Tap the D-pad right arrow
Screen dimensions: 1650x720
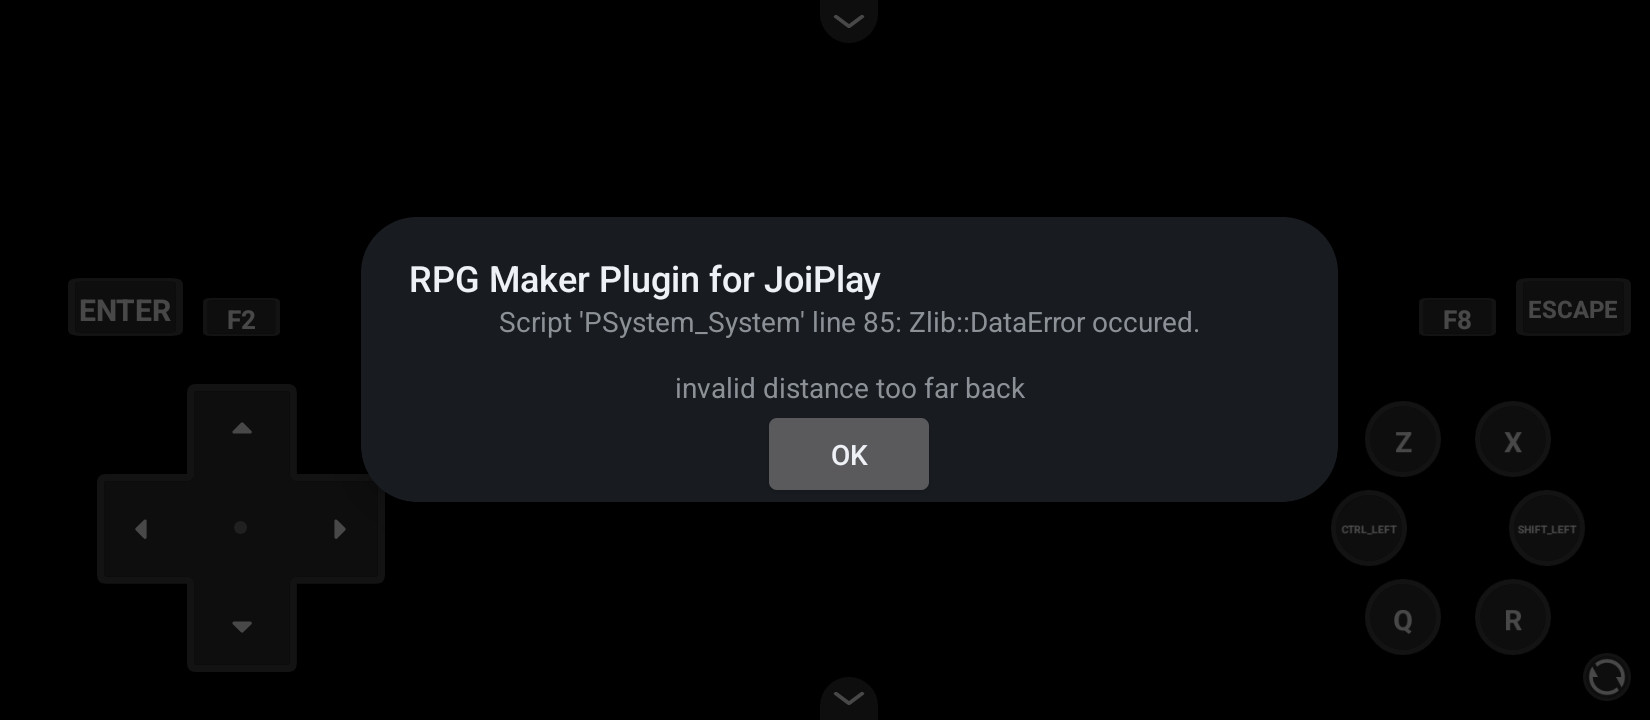pyautogui.click(x=340, y=528)
